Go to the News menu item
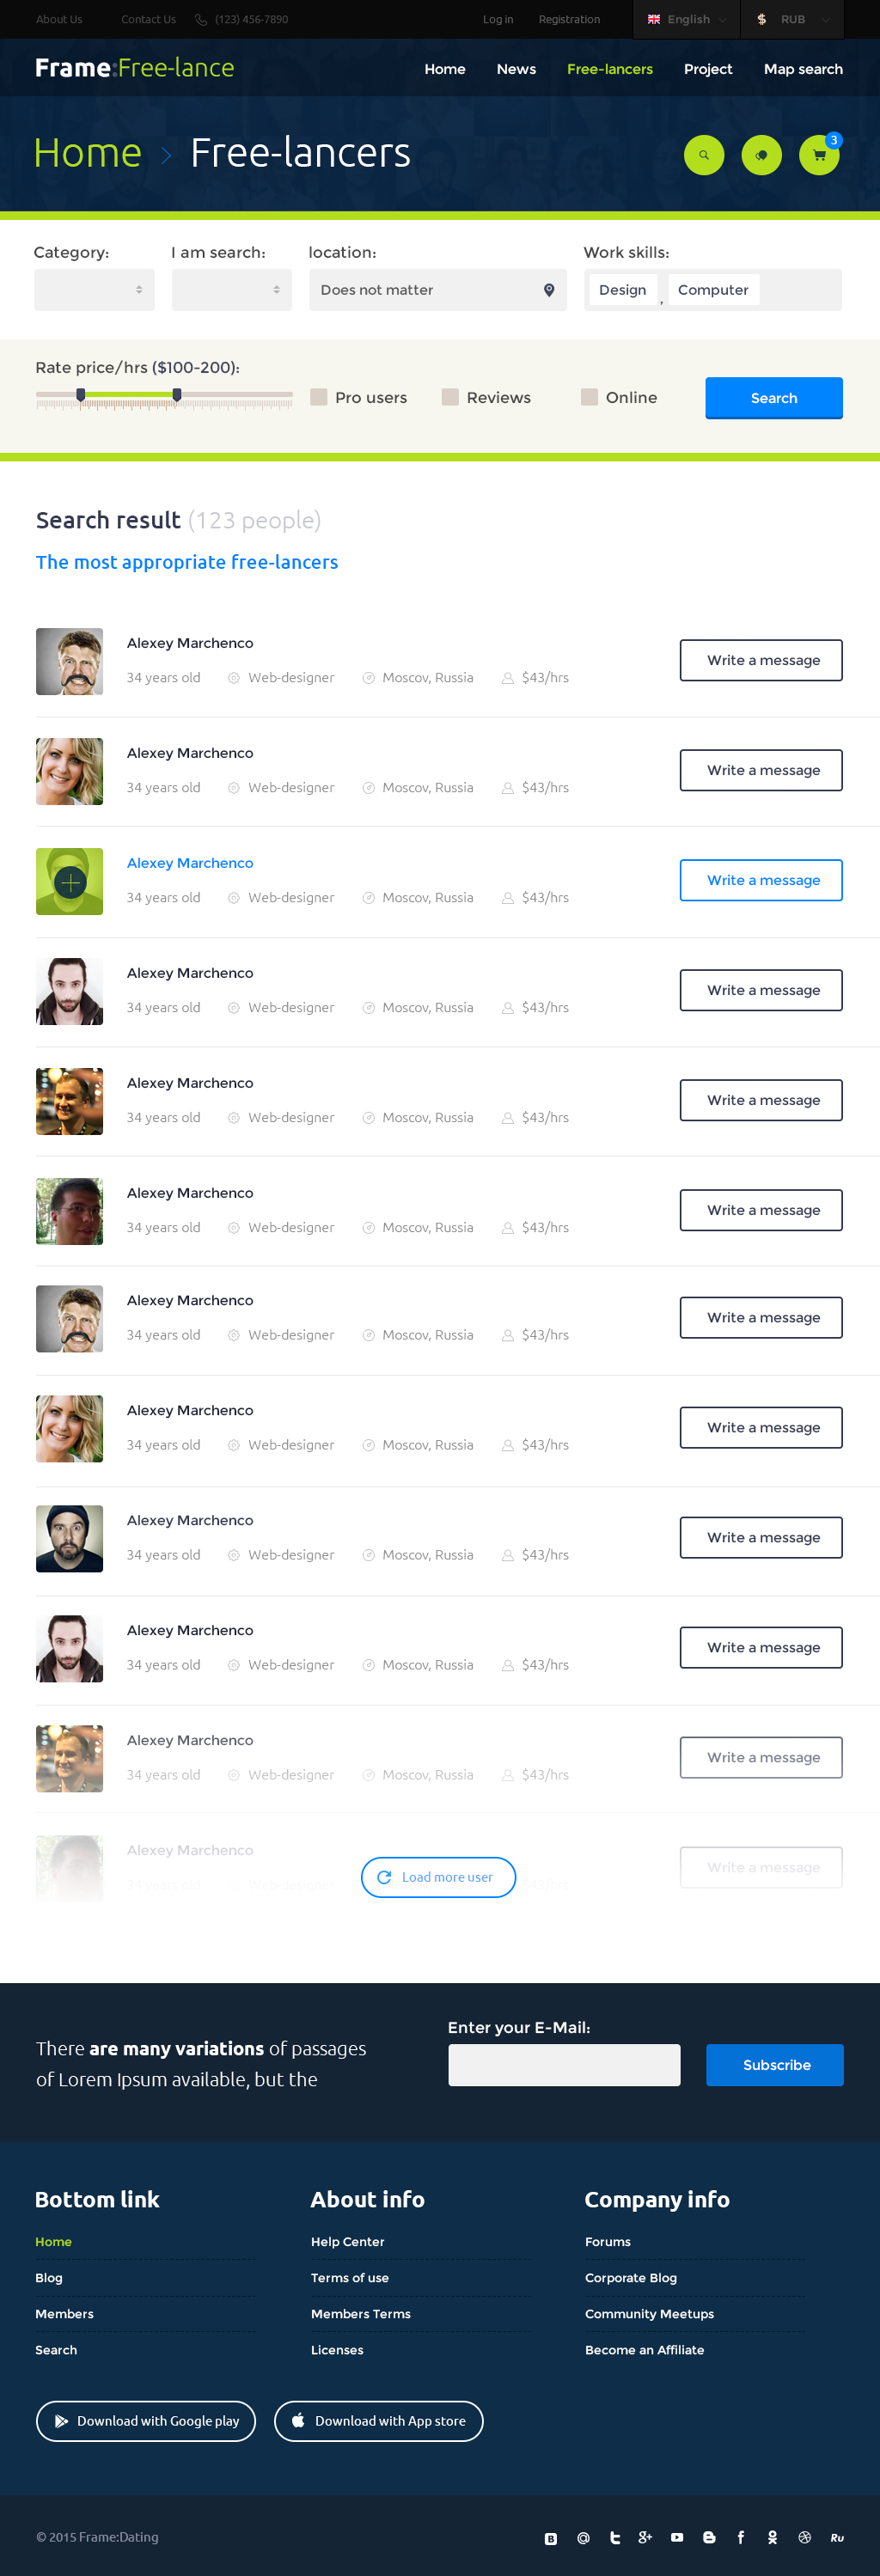This screenshot has height=2576, width=880. [516, 69]
